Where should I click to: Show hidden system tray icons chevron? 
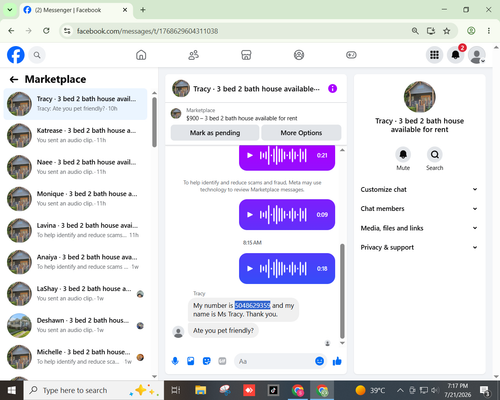coord(400,390)
